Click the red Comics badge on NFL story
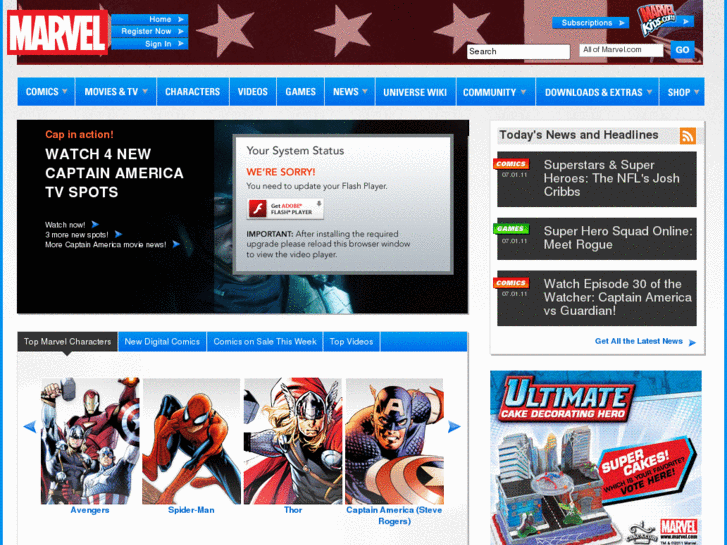This screenshot has height=545, width=727. click(510, 164)
